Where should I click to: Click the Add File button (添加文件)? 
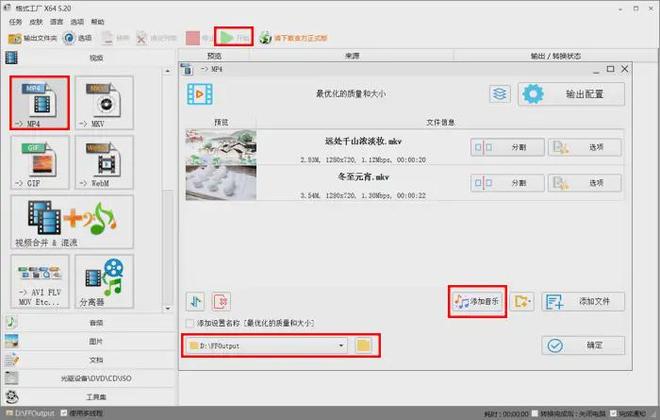pyautogui.click(x=583, y=301)
